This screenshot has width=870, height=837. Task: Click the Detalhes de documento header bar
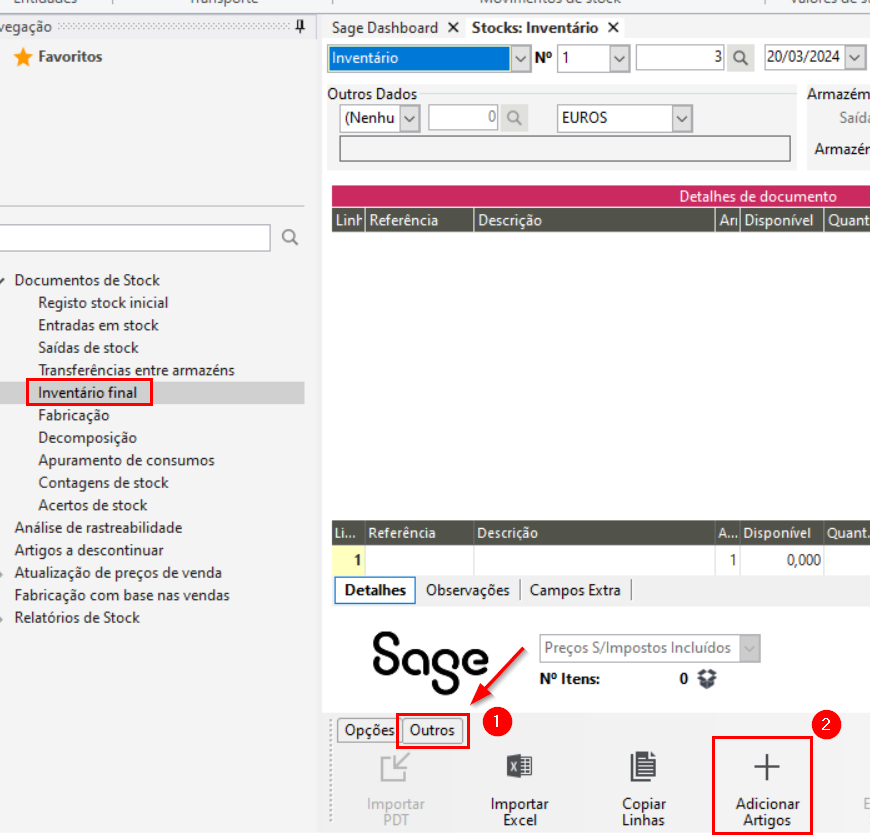(x=601, y=196)
